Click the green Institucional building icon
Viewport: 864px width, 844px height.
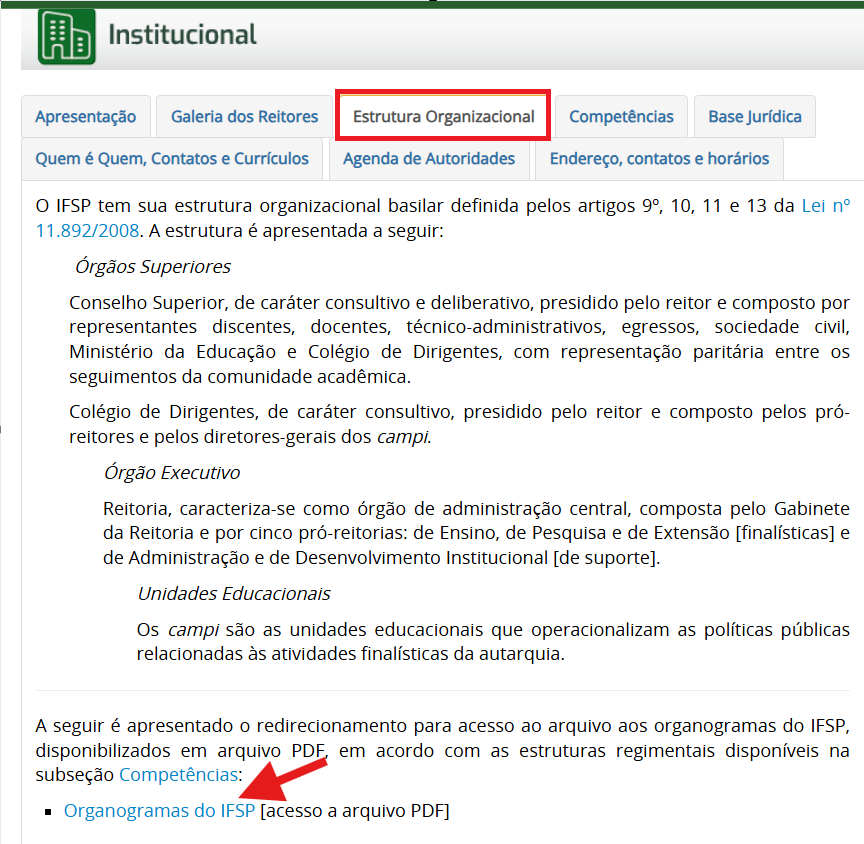[67, 36]
